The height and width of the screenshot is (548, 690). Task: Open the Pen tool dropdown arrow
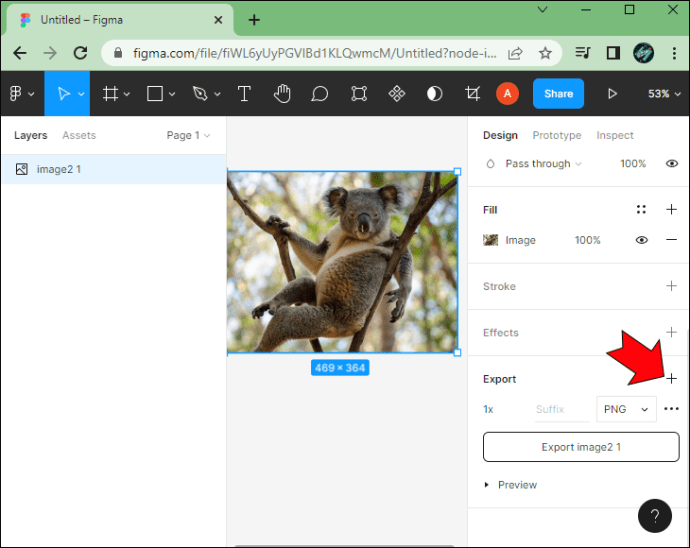(217, 94)
